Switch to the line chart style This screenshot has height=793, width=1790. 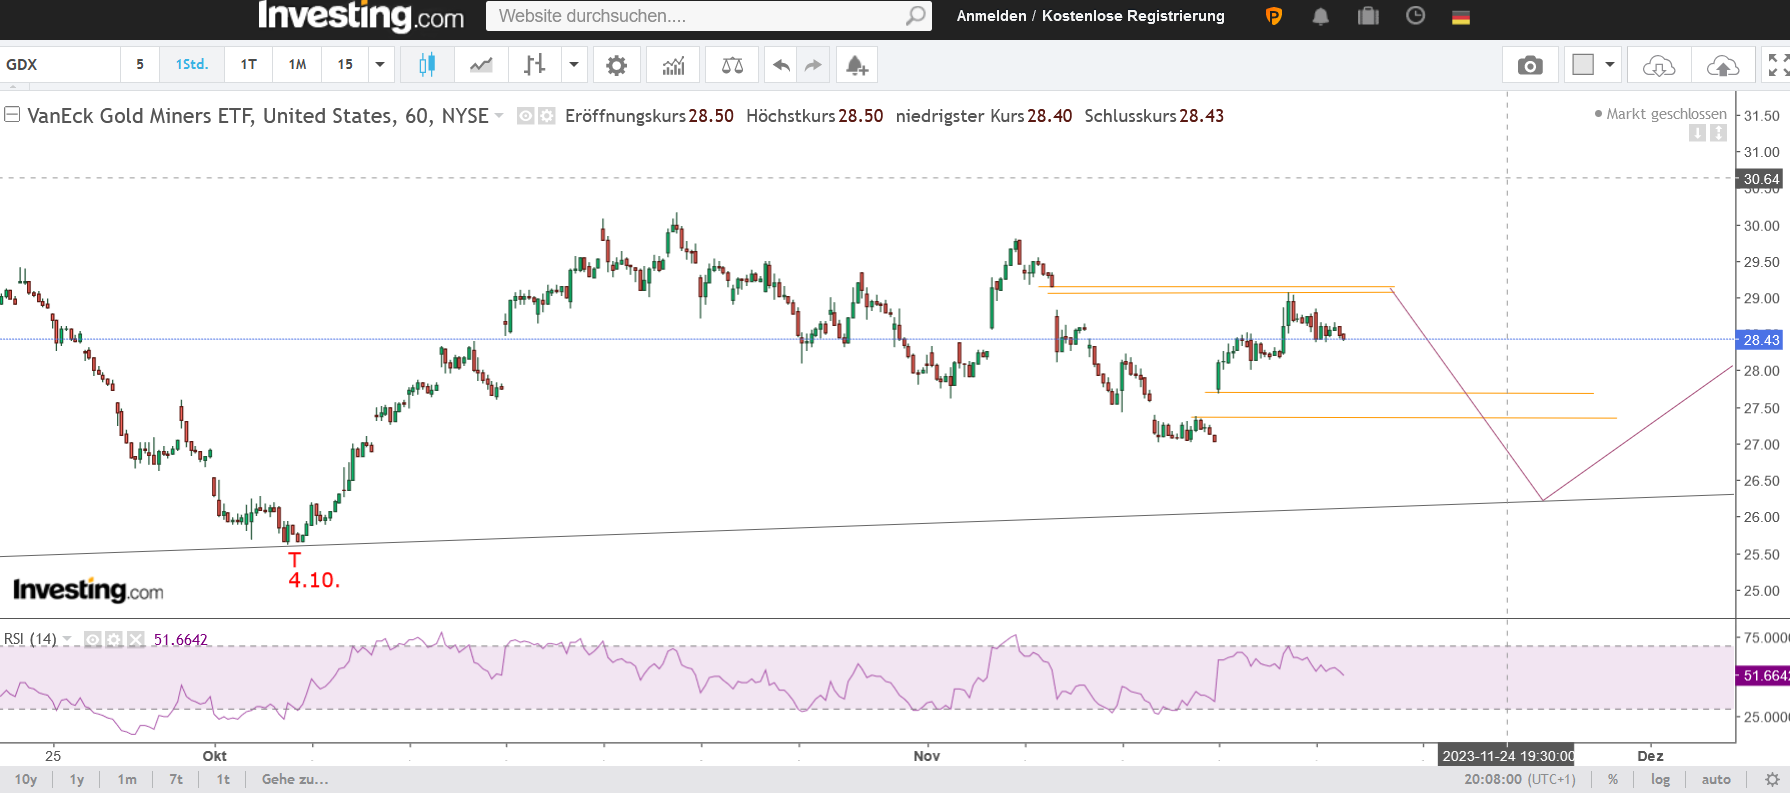481,65
